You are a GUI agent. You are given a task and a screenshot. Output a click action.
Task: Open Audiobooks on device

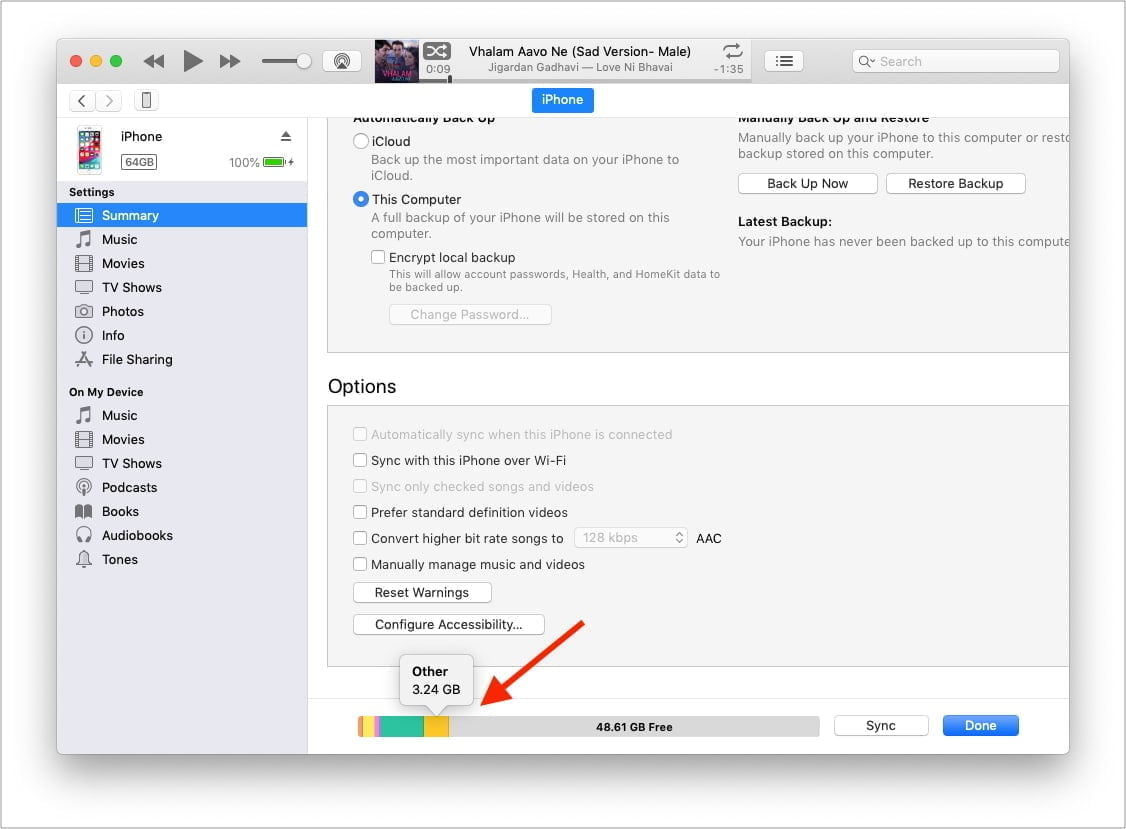(x=182, y=535)
